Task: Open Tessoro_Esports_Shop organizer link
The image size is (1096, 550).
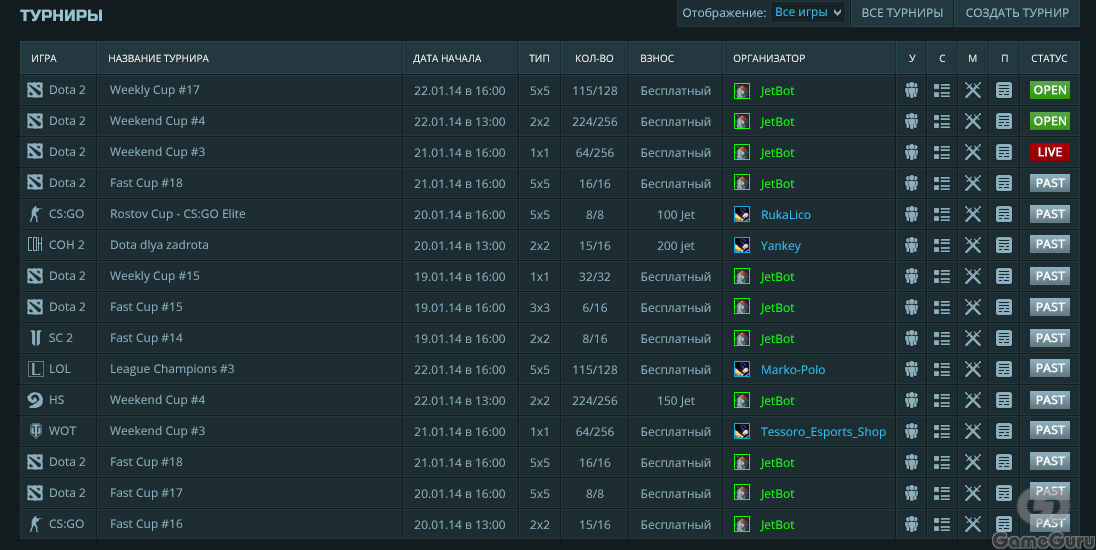Action: click(x=823, y=432)
